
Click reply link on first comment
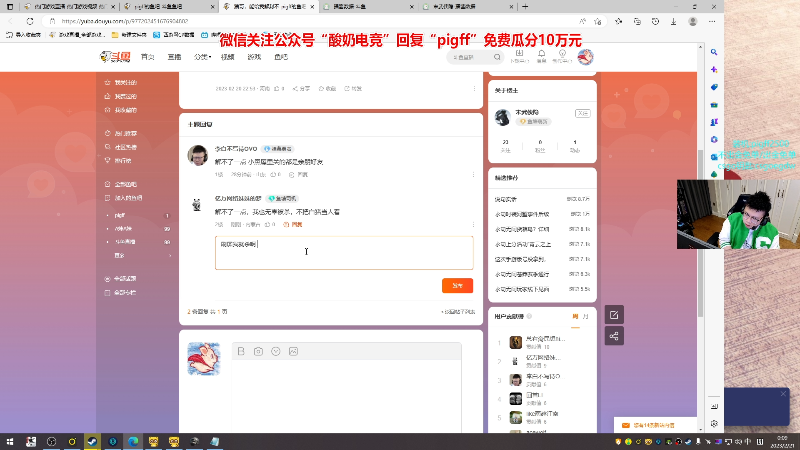298,174
